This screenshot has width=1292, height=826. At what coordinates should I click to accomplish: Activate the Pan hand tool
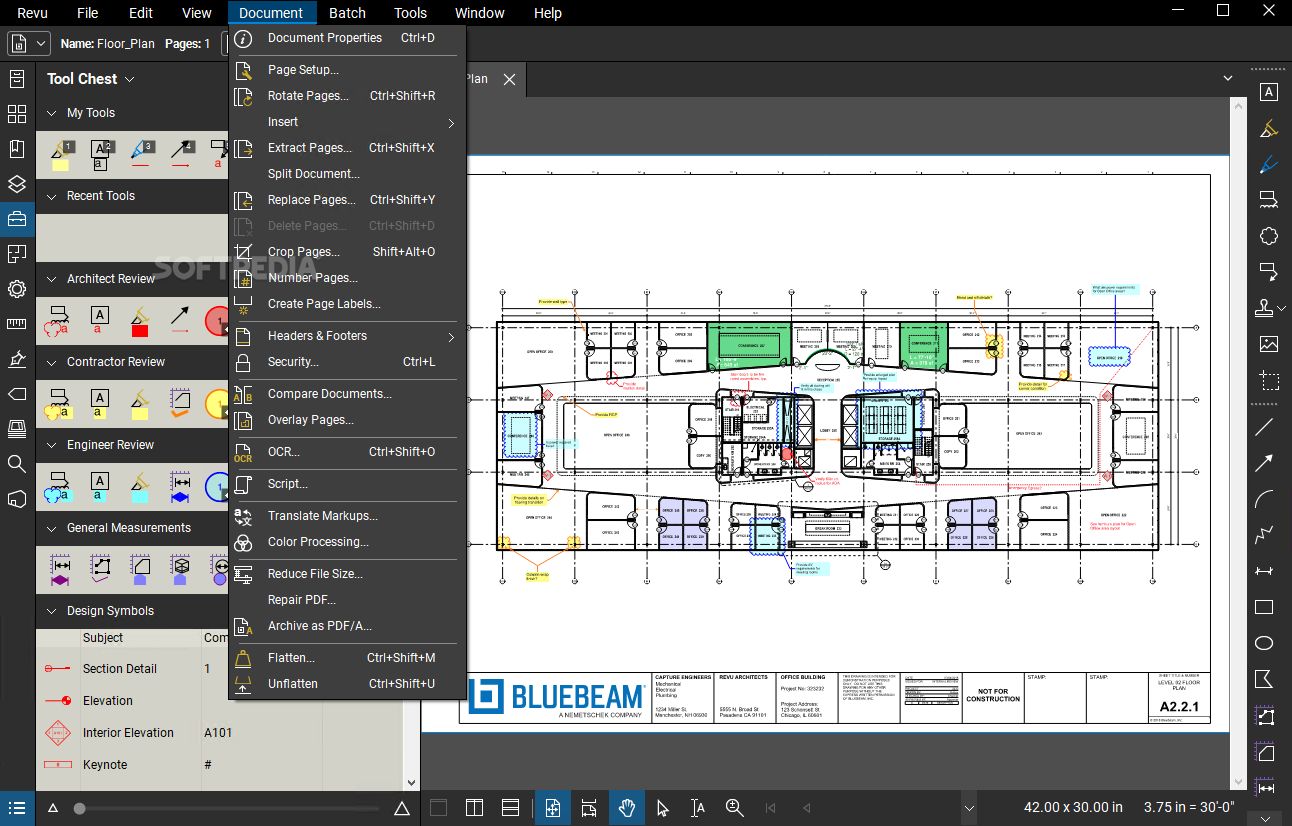[628, 808]
